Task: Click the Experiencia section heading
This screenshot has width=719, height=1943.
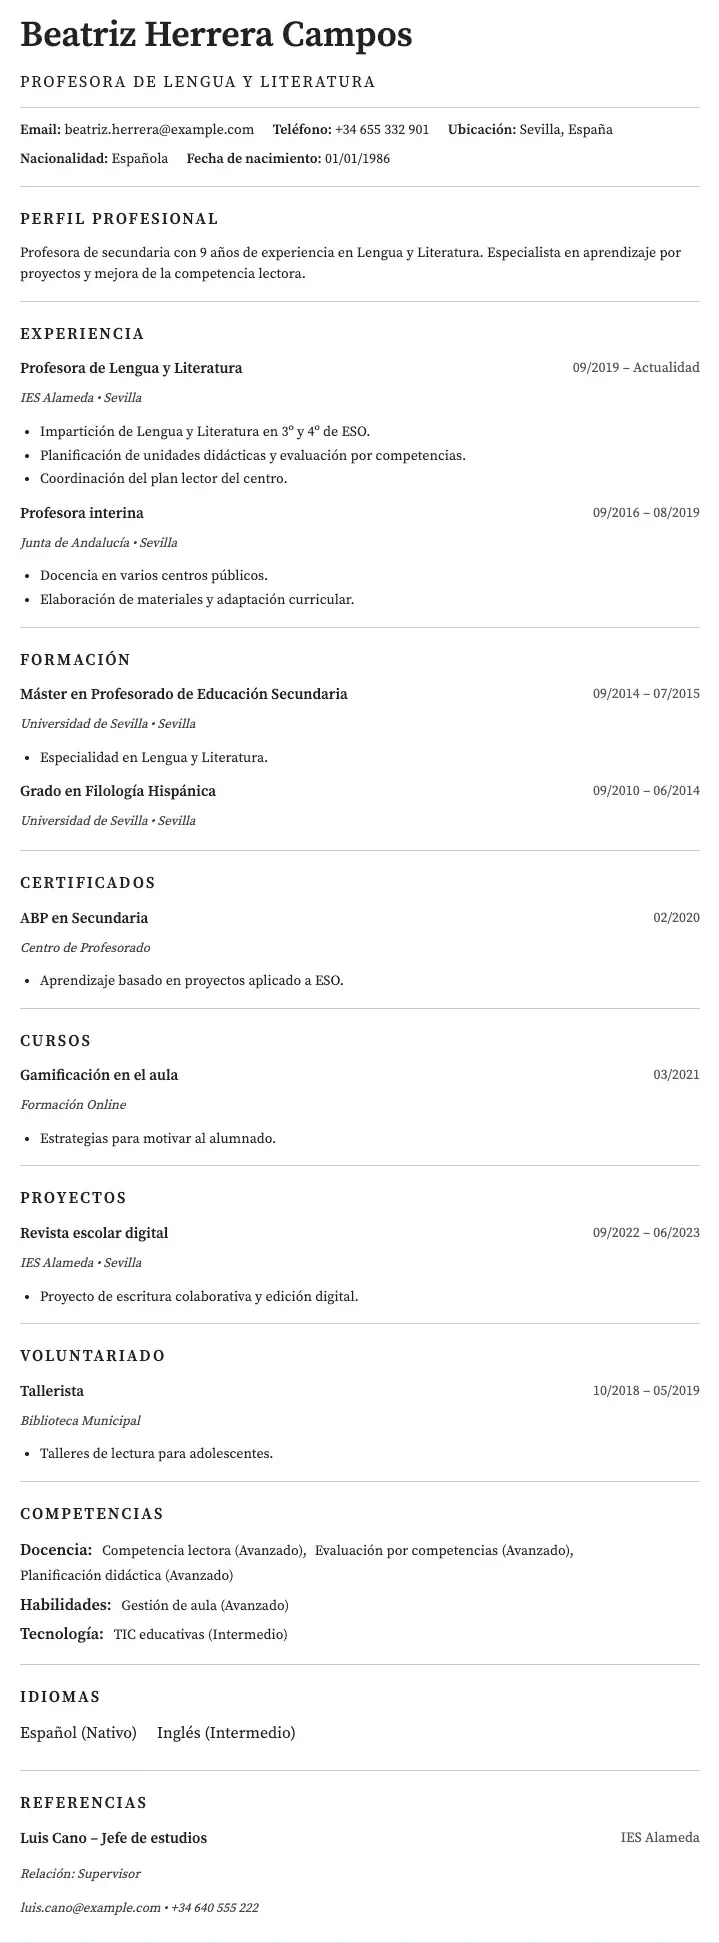Action: (x=82, y=334)
